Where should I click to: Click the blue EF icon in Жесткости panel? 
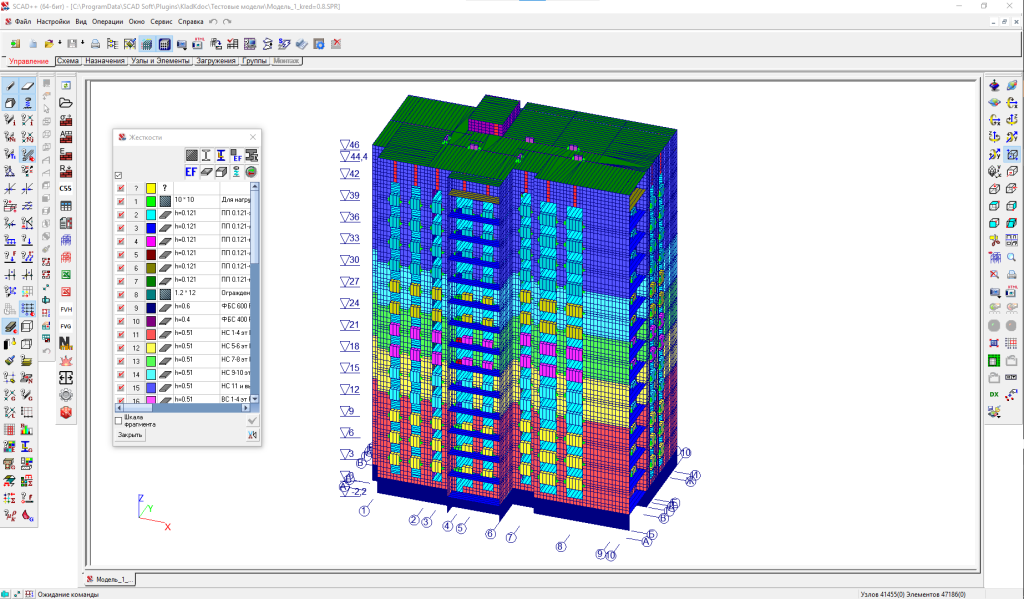click(x=190, y=171)
